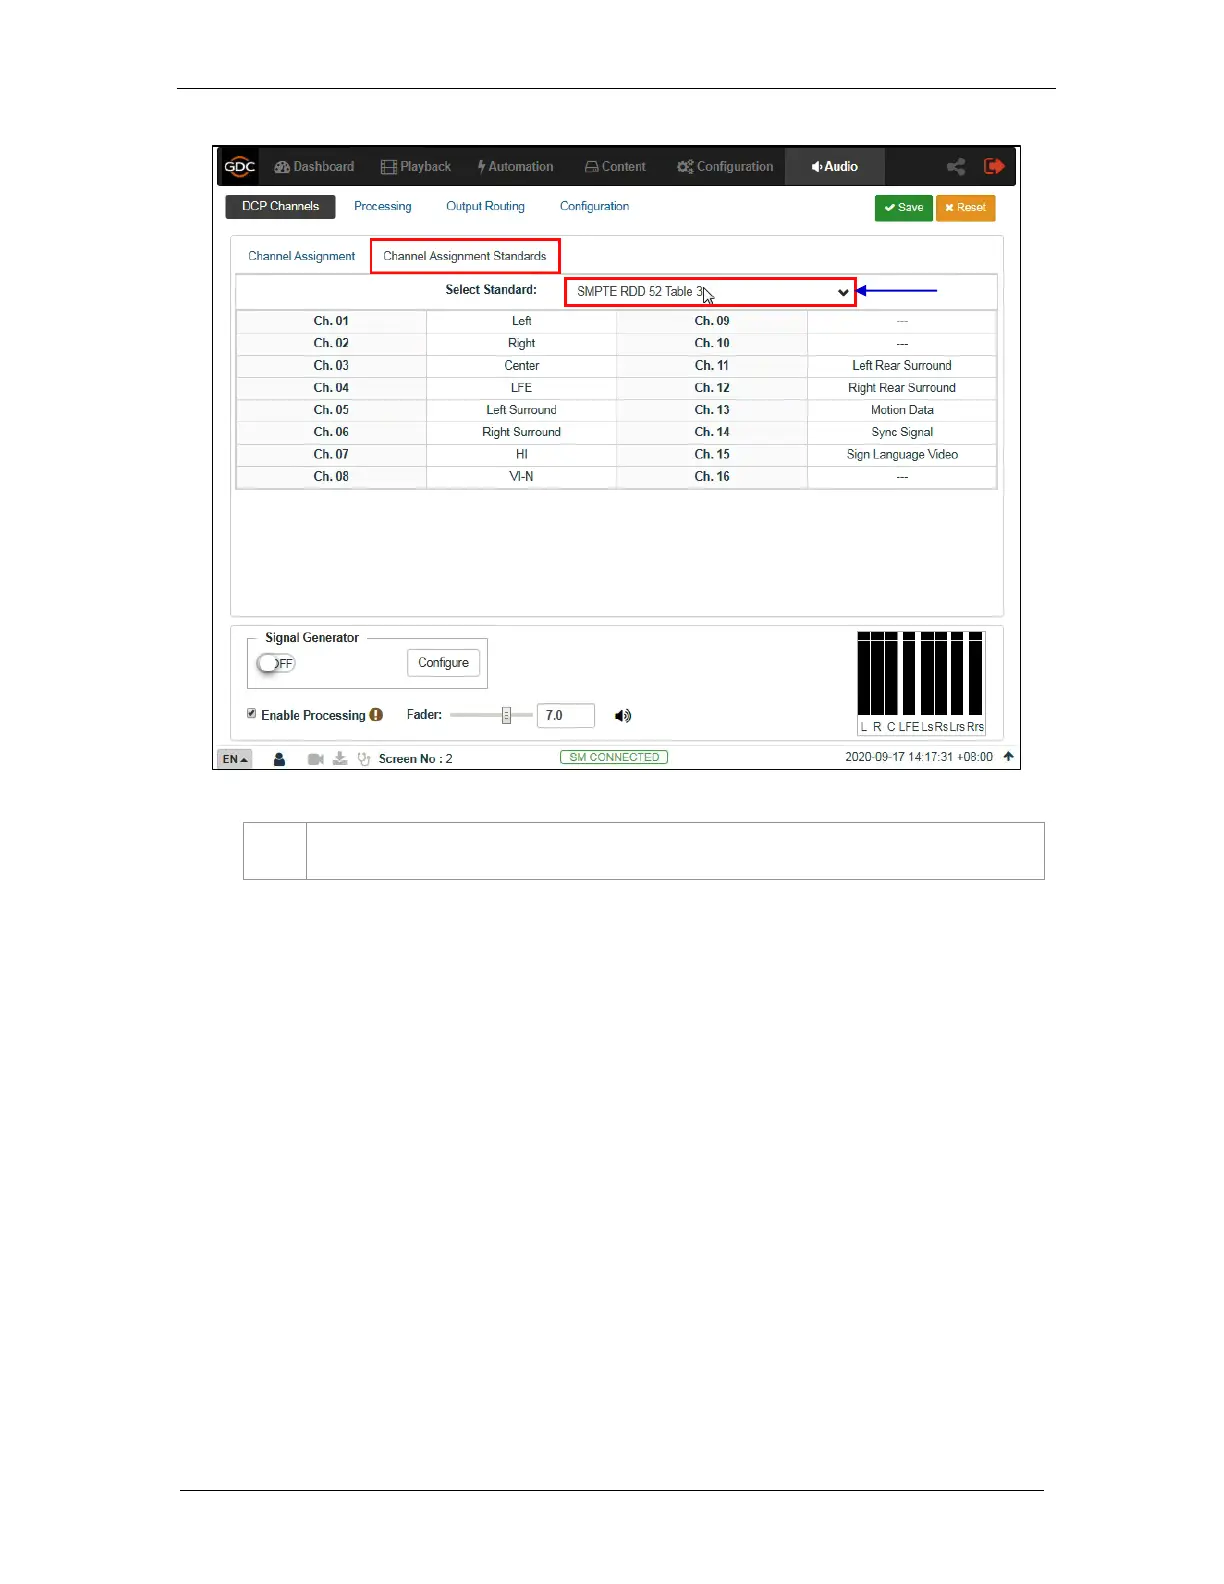Click the Fader value field 7.0
Screen dimensions: 1224x1584
(x=566, y=715)
